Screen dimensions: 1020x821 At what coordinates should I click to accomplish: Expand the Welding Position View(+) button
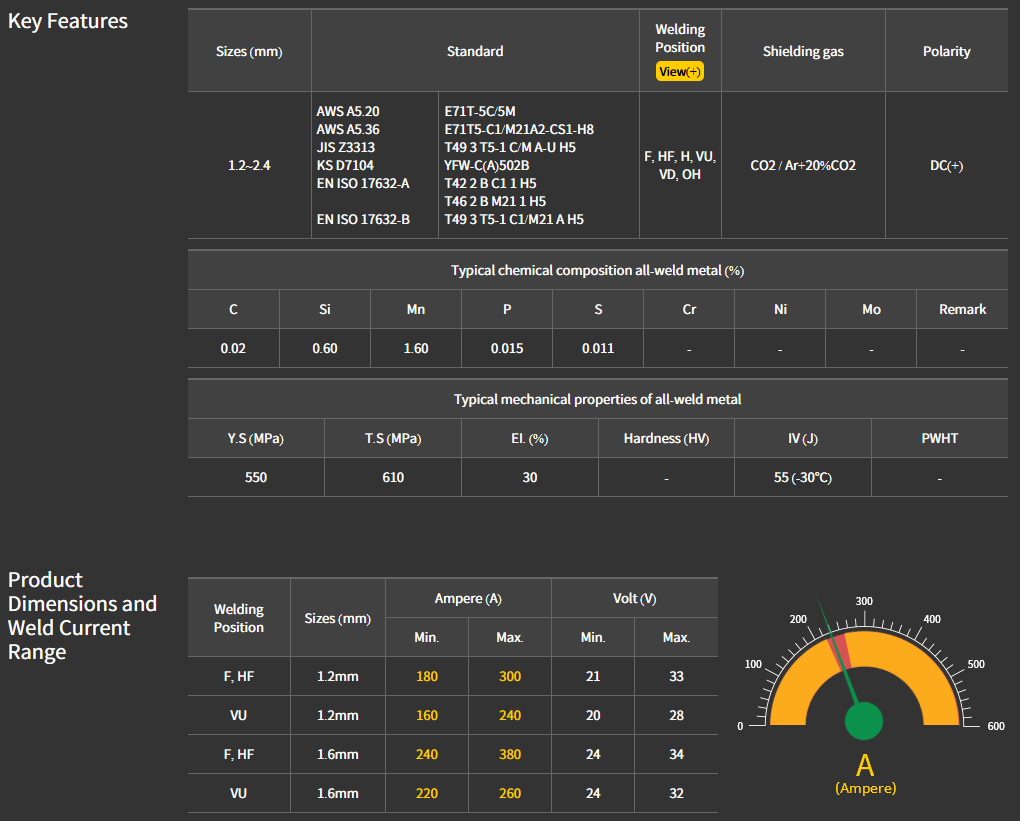(680, 72)
